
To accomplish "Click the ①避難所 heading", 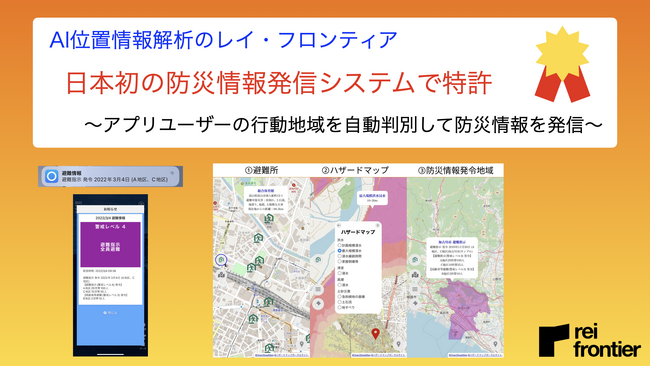I will [261, 170].
